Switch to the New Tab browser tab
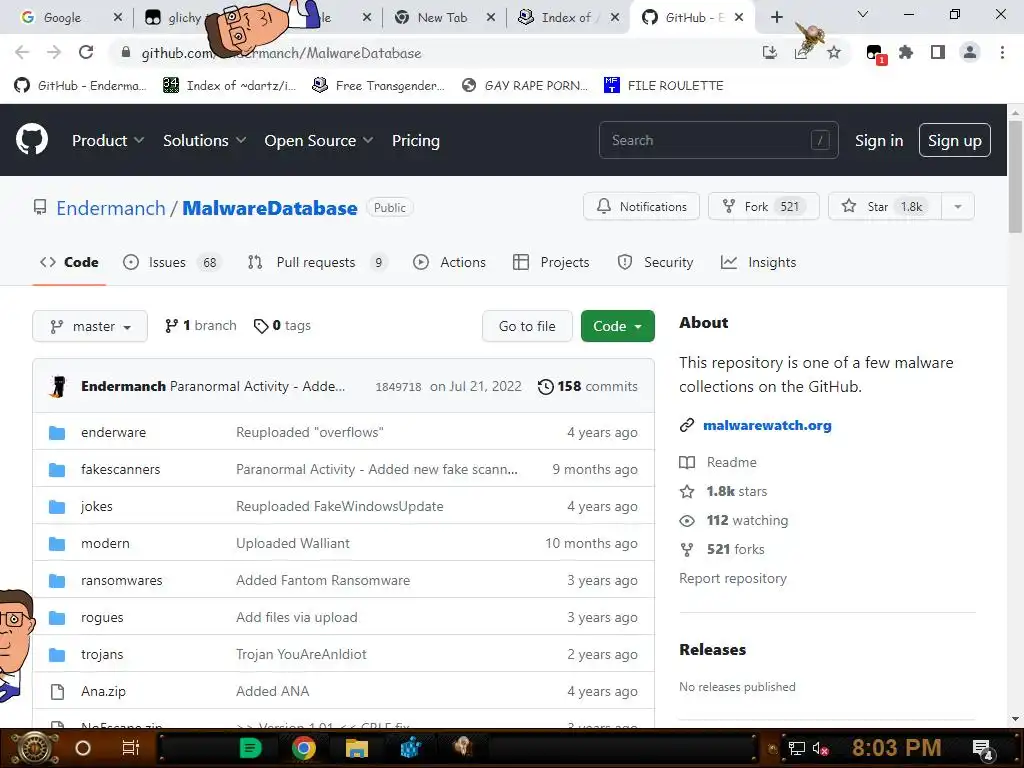The width and height of the screenshot is (1024, 768). point(443,18)
